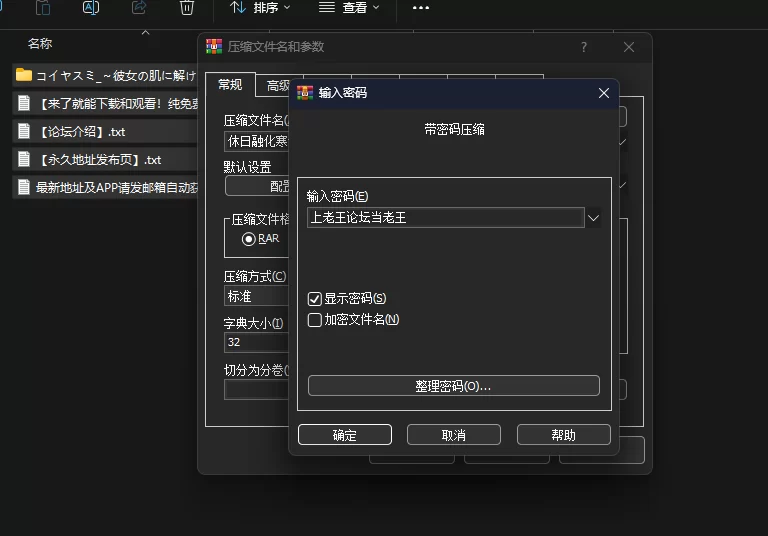Screen dimensions: 768x536
Task: Select the コイヤスミ folder
Action: [x=105, y=75]
